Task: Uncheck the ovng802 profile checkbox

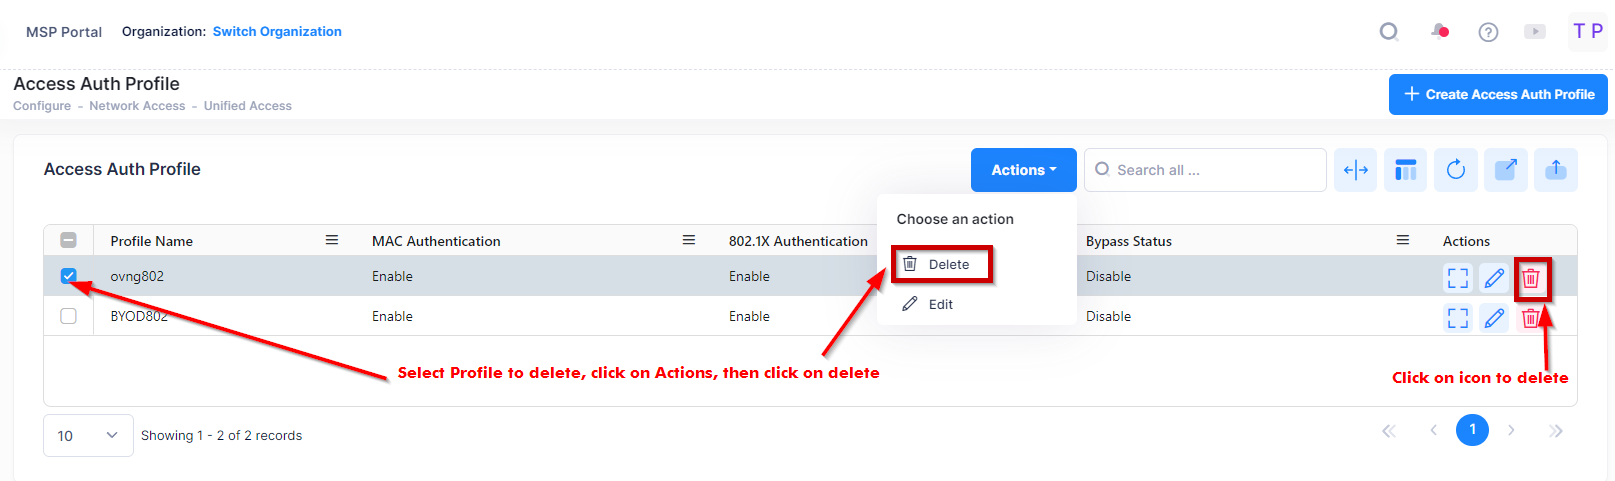Action: point(68,276)
